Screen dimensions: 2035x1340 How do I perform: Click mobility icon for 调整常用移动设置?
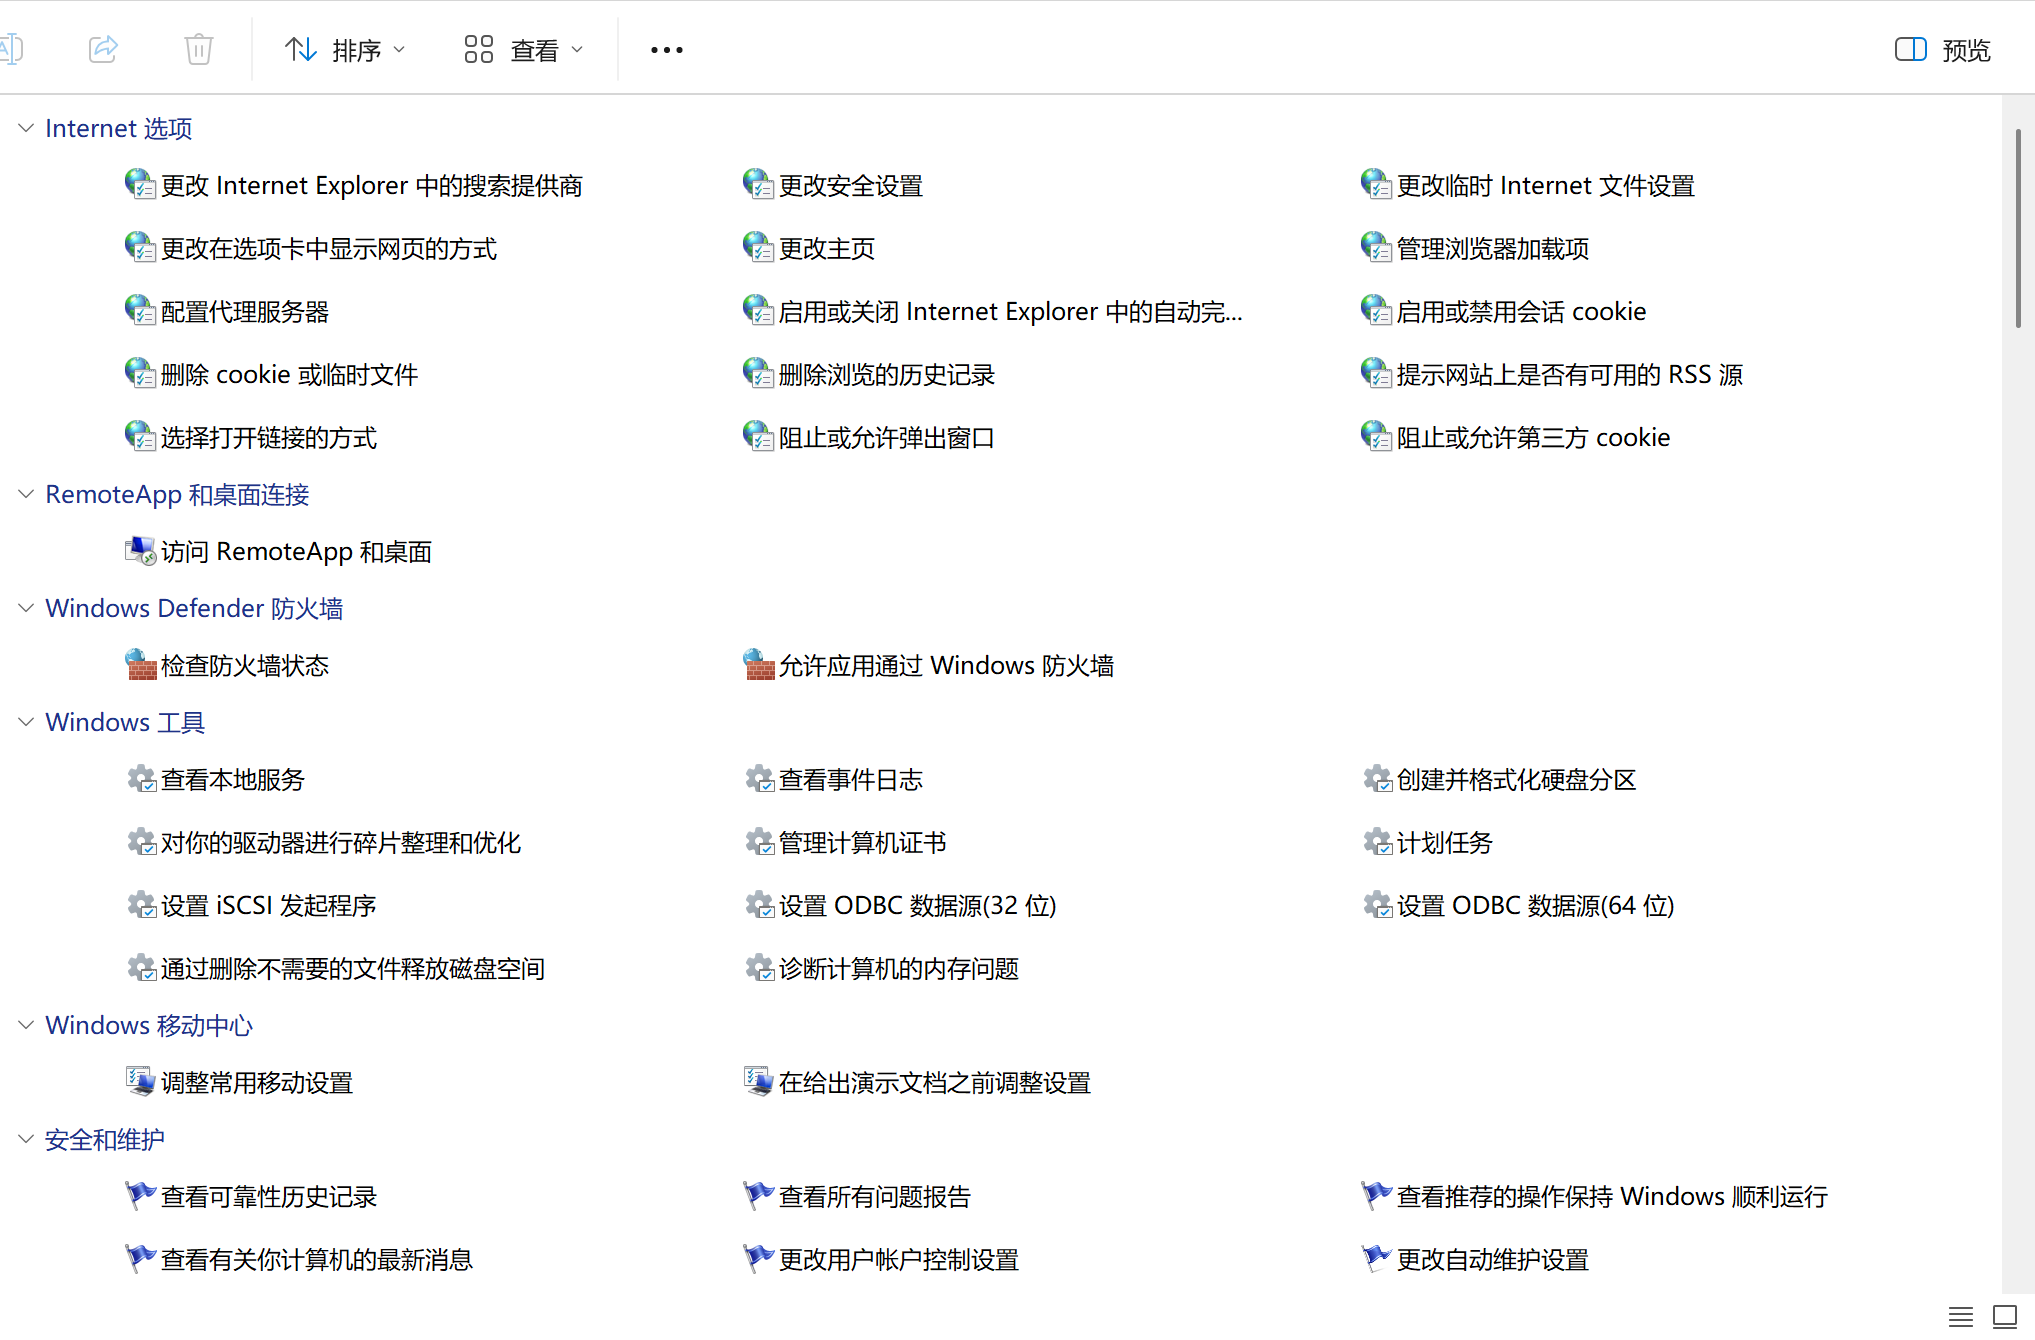coord(140,1082)
